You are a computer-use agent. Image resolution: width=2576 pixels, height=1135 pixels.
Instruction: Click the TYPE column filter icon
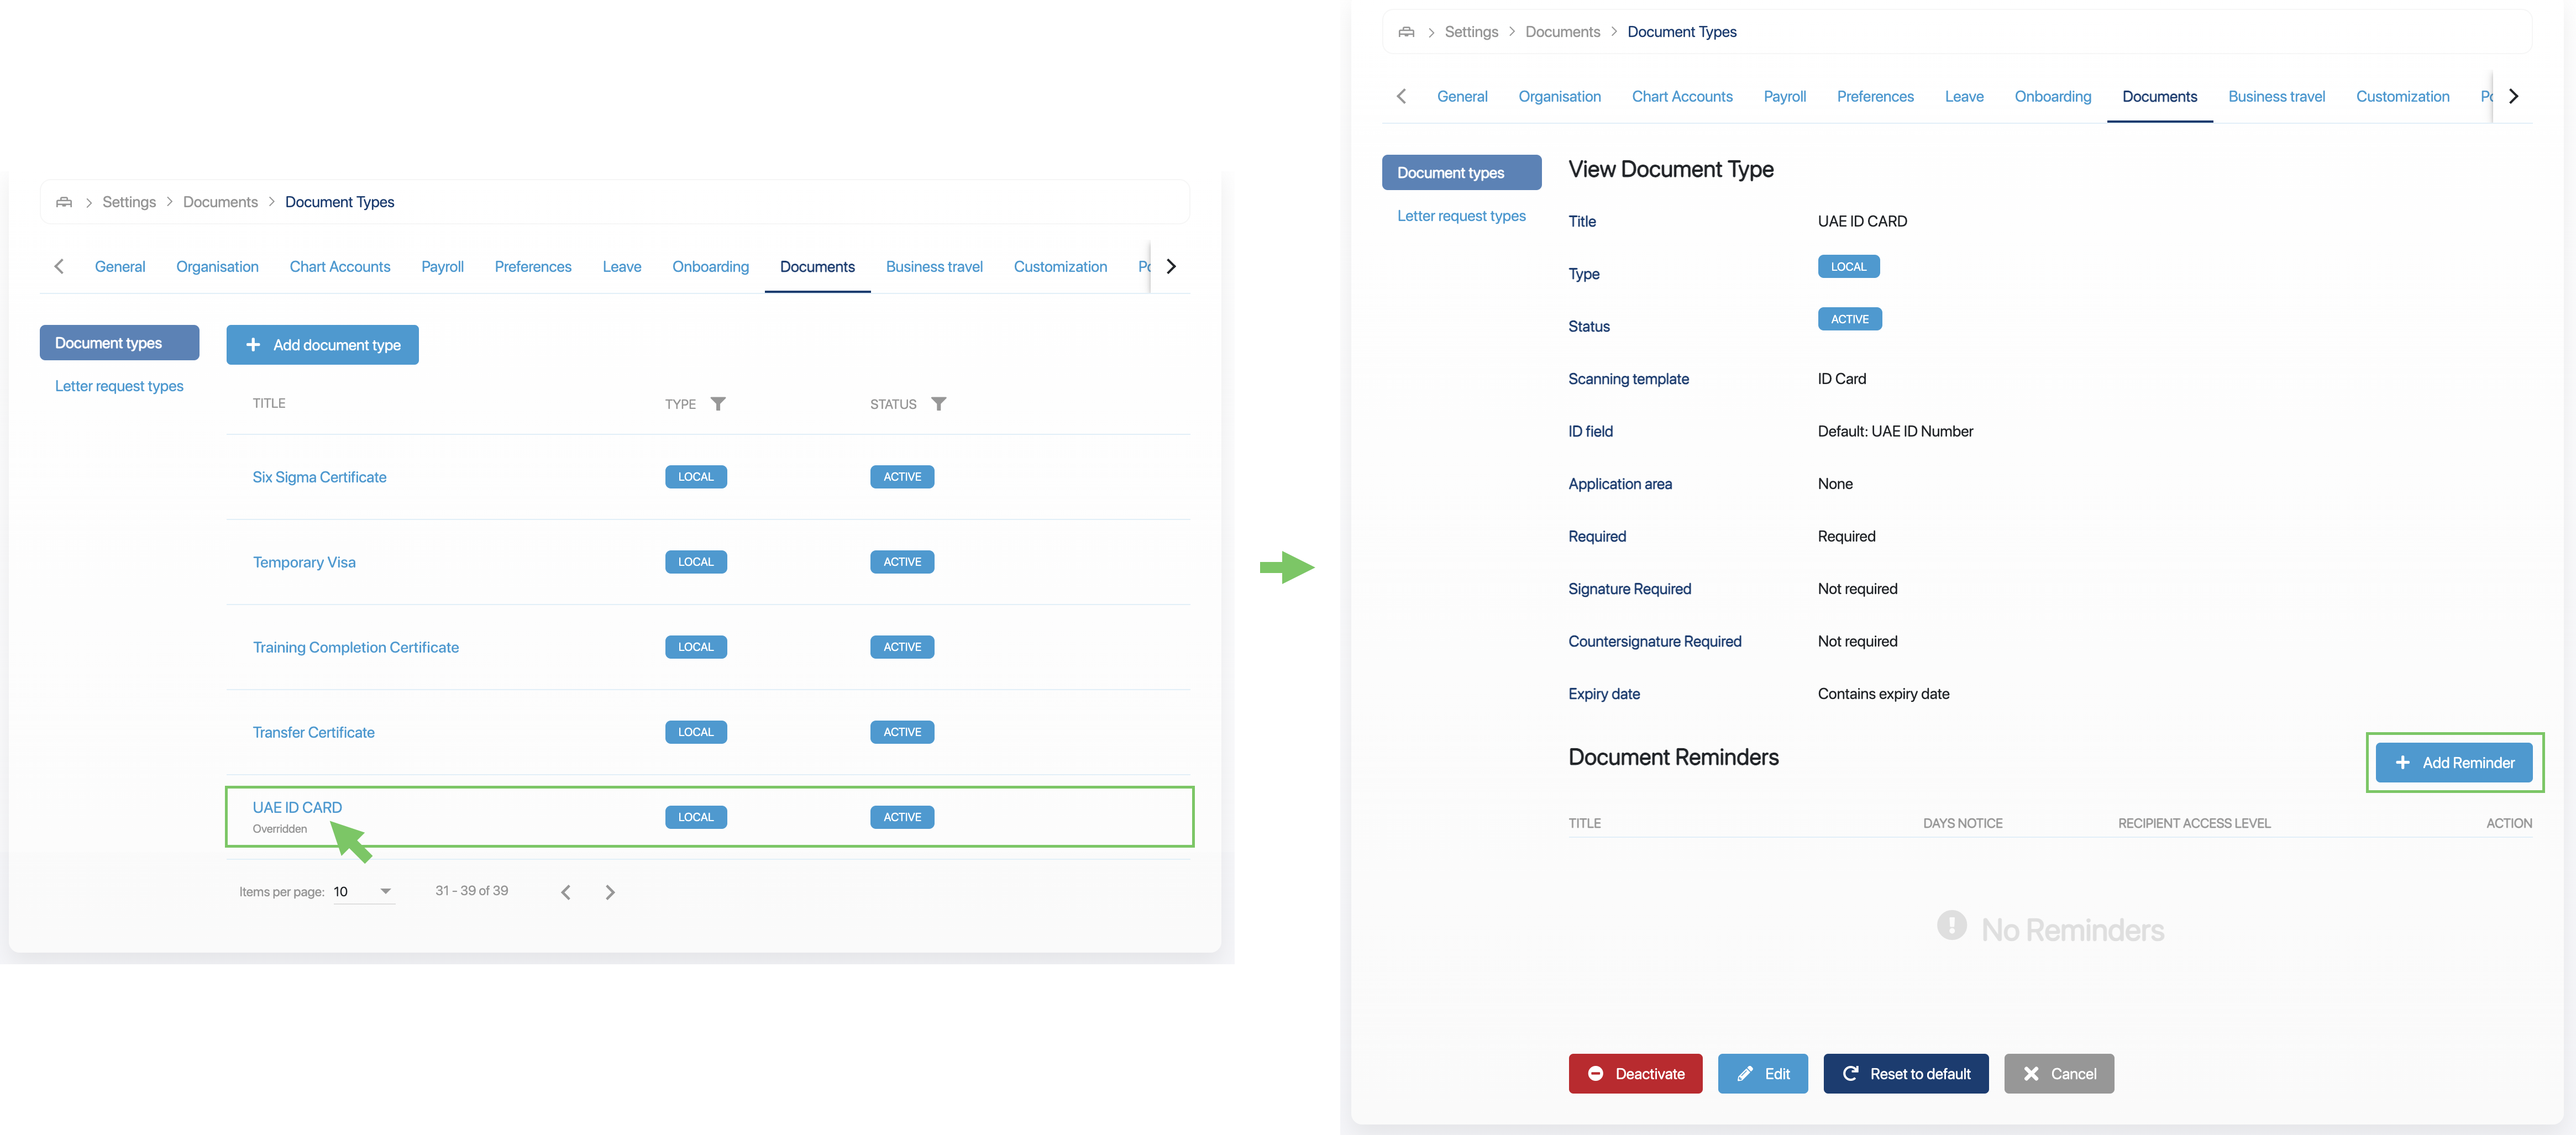[718, 404]
